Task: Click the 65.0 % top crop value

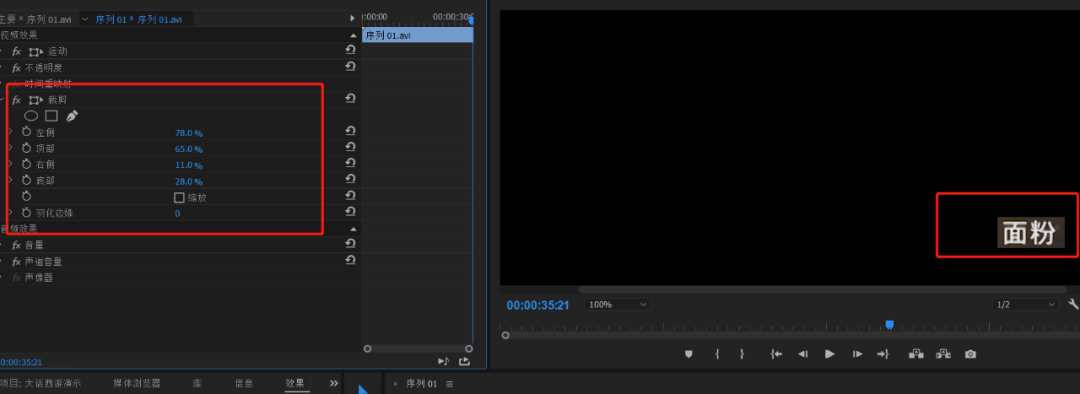Action: click(x=189, y=149)
